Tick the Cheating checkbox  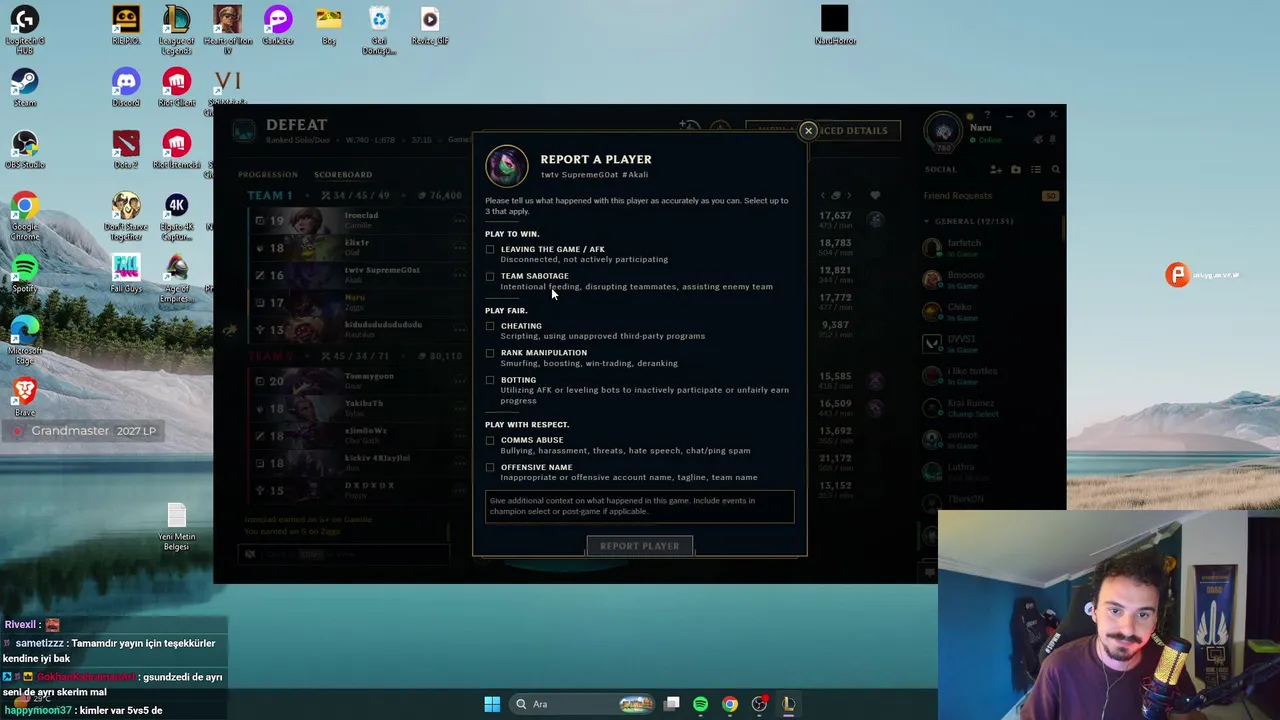point(490,326)
